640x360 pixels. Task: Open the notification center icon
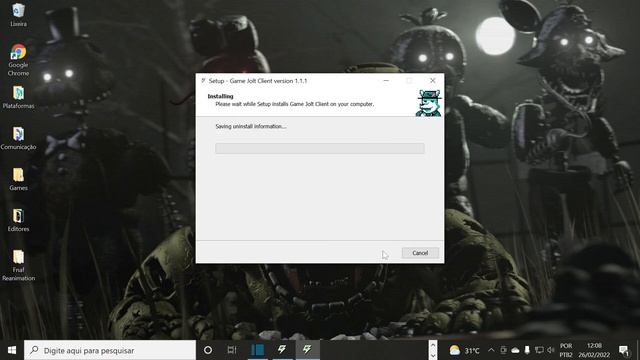pos(624,350)
